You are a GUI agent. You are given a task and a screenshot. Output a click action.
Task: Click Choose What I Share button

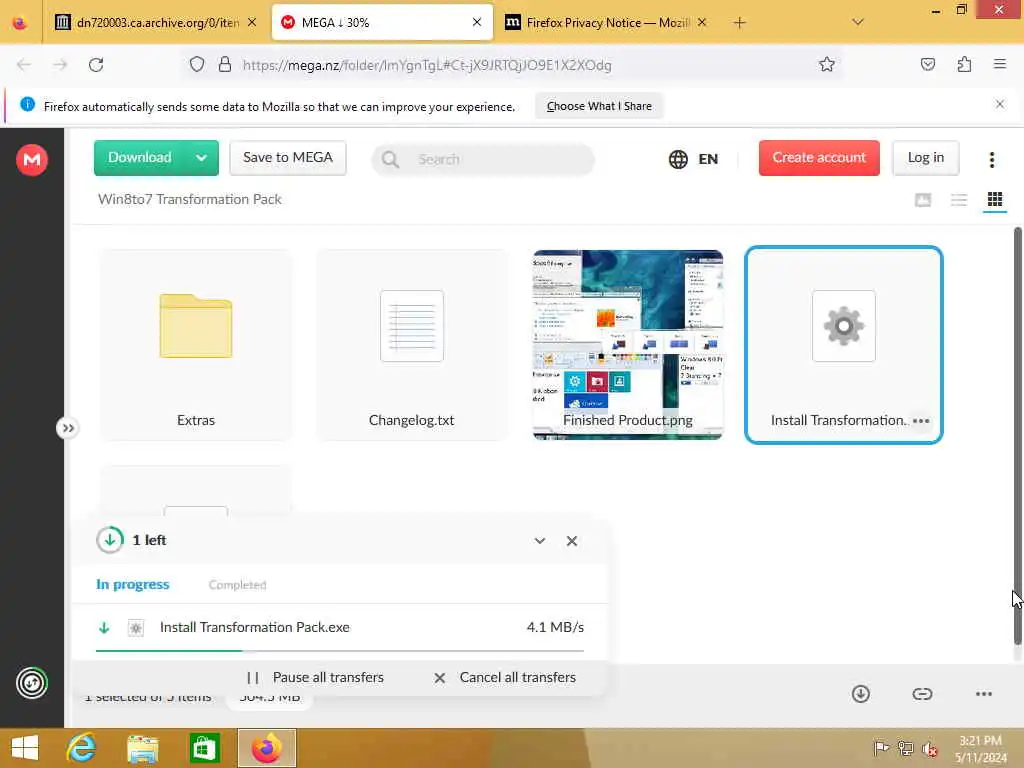click(x=599, y=106)
